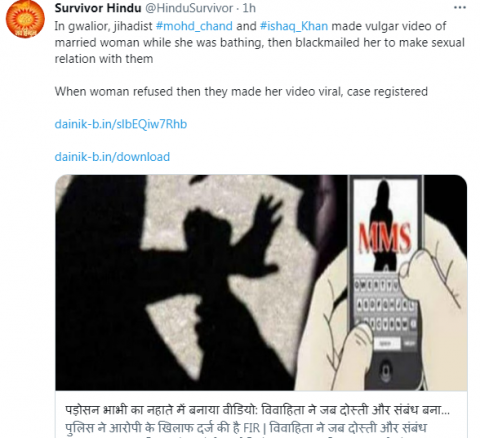Click the text 'relation with them'
Viewport: 480px width, 438px height.
(104, 59)
